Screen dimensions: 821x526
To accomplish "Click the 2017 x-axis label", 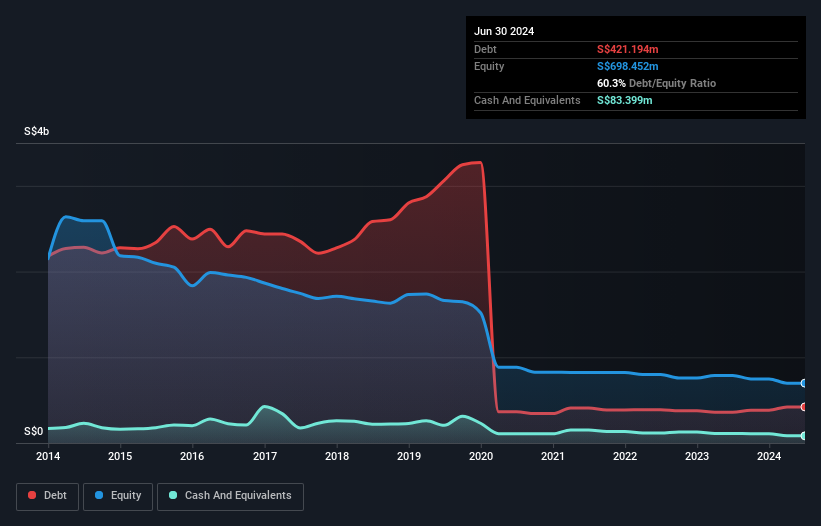I will click(x=265, y=456).
